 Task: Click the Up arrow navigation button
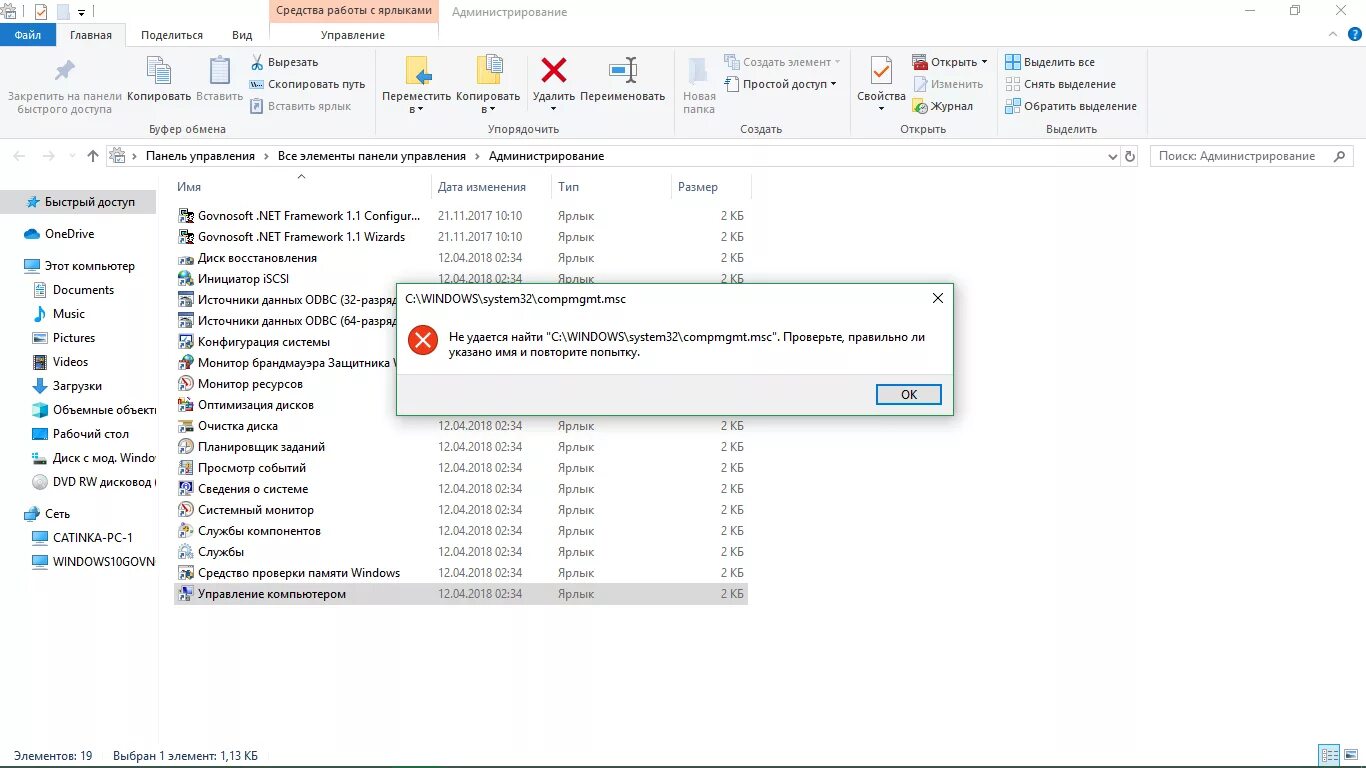click(93, 156)
